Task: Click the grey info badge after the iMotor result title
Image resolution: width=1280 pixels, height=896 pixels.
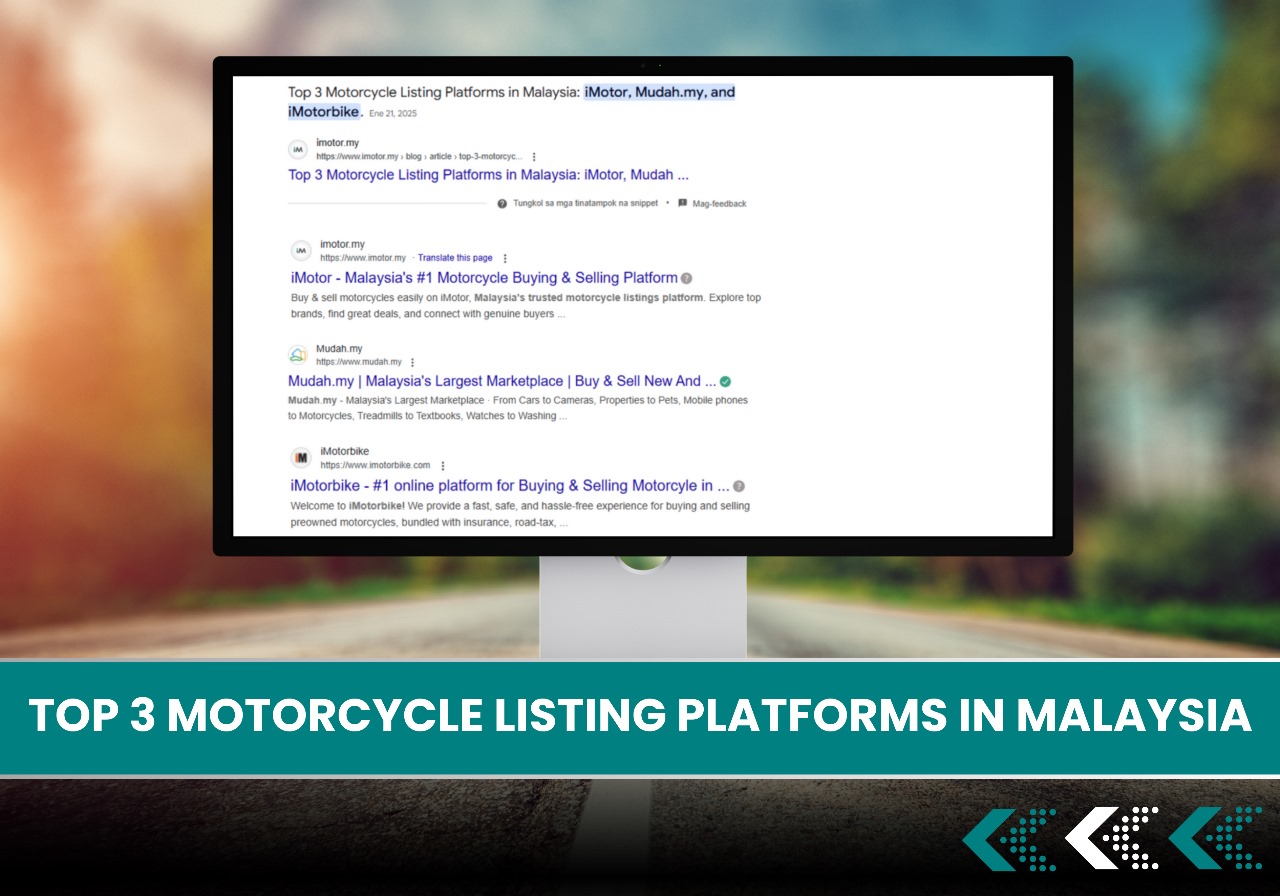Action: (x=686, y=278)
